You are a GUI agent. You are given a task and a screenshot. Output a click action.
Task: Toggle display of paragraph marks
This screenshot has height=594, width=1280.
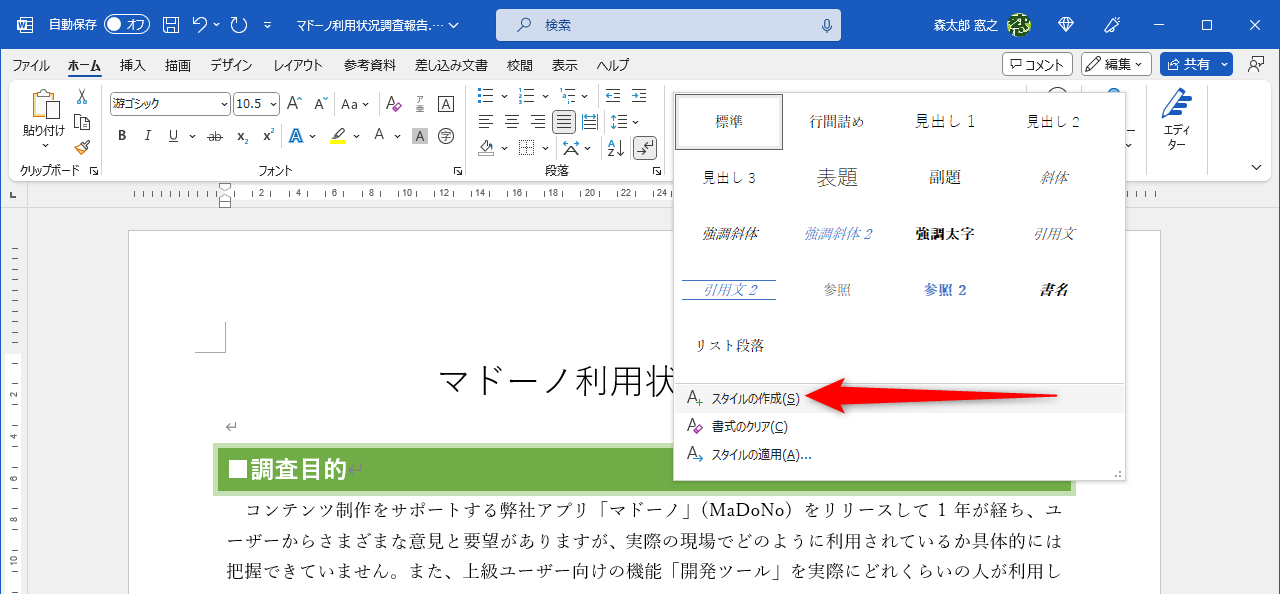click(645, 147)
